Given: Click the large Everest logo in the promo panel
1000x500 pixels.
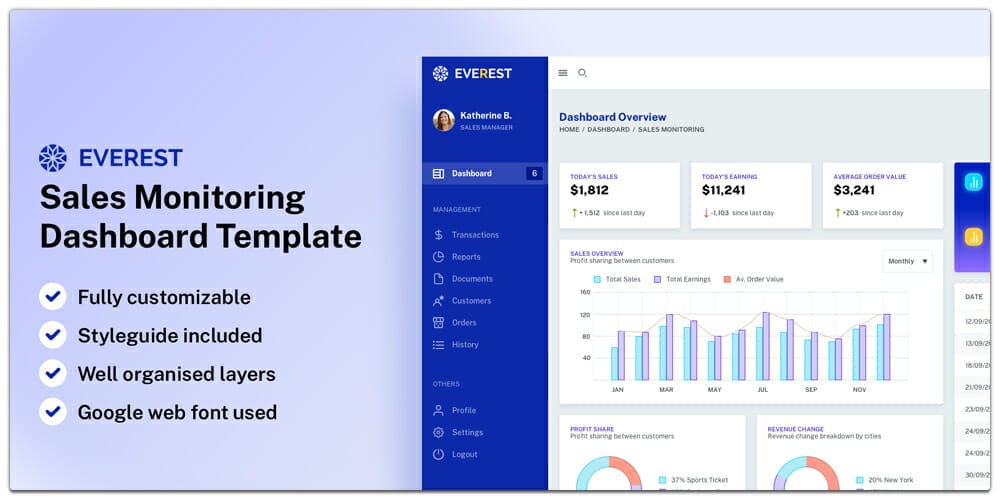Looking at the screenshot, I should click(x=111, y=158).
